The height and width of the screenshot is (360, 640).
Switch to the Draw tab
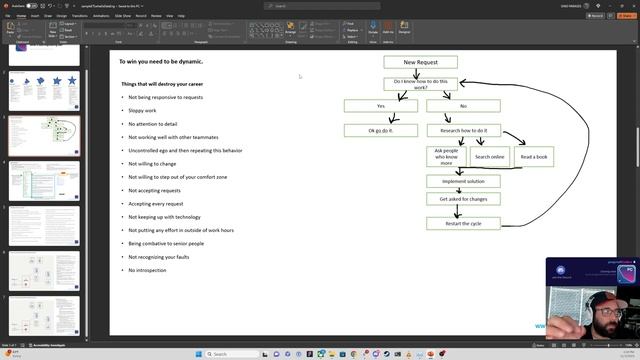(x=48, y=16)
